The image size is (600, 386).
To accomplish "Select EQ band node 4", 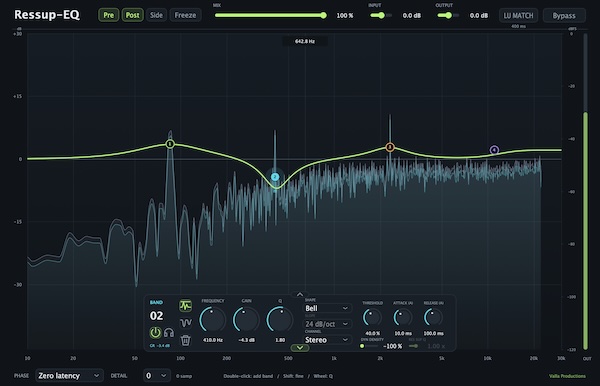I will [x=494, y=150].
